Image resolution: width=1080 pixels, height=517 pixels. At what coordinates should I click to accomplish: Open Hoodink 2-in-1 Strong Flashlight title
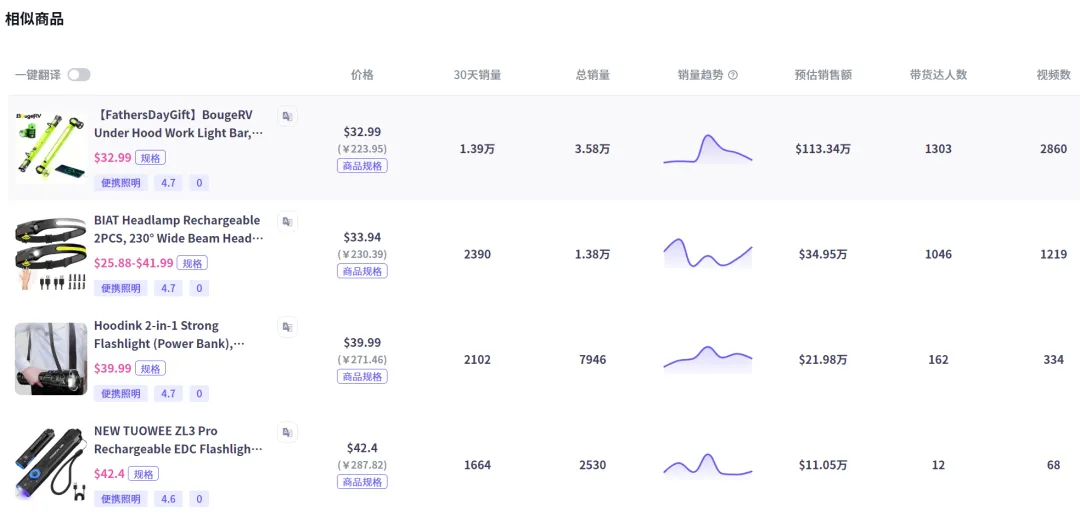point(170,335)
